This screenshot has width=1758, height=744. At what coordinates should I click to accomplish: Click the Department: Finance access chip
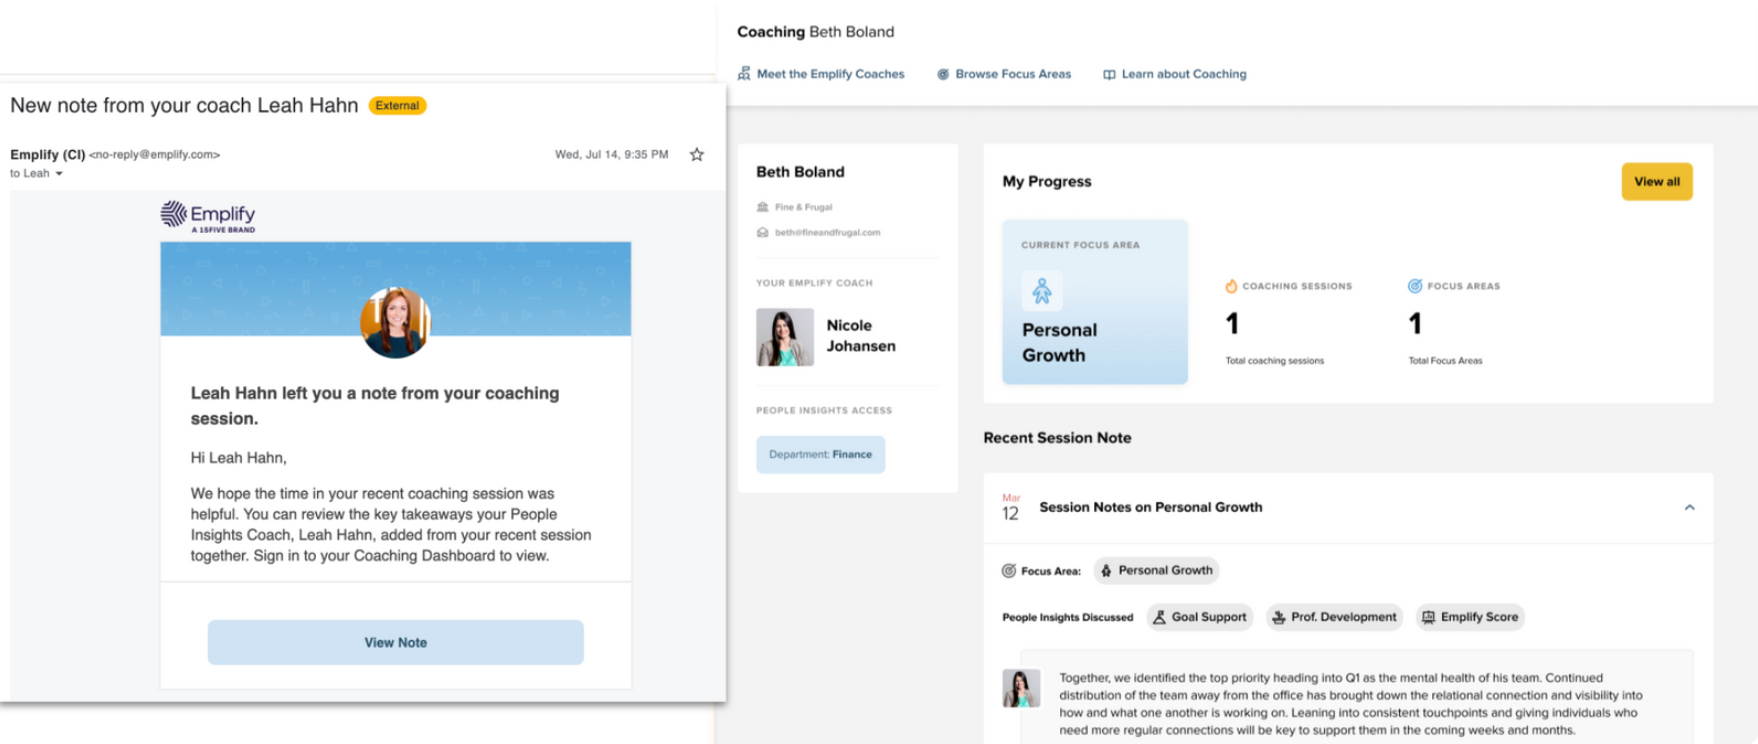click(820, 454)
